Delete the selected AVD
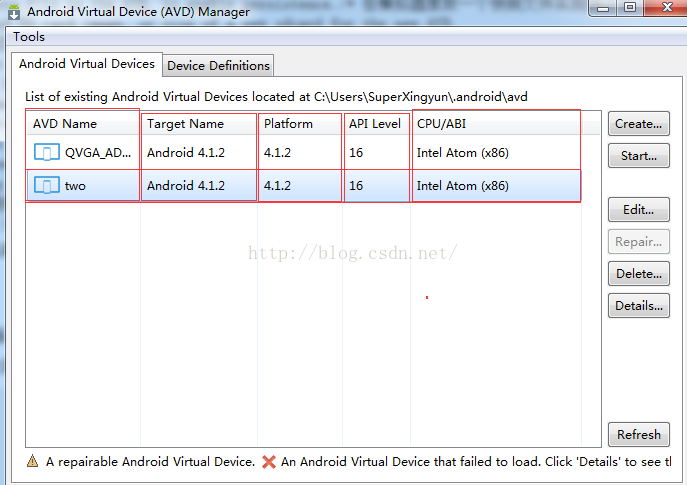The image size is (687, 485). [x=638, y=273]
